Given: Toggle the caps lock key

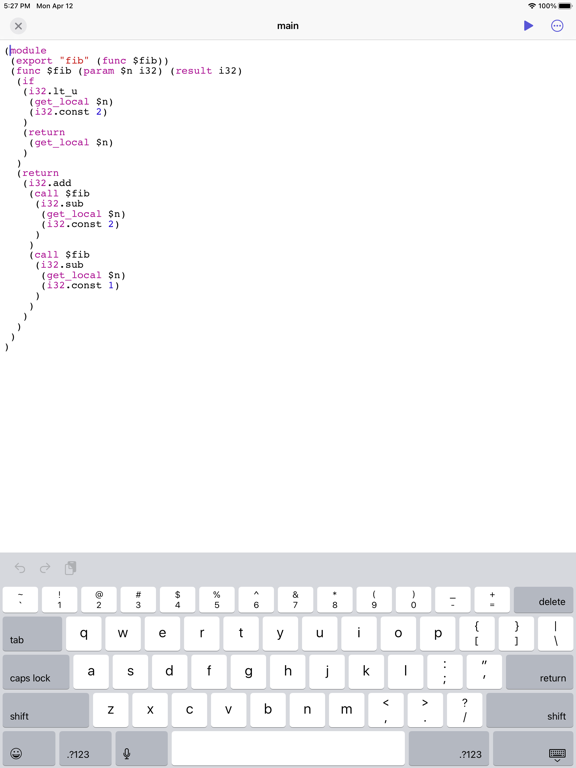Looking at the screenshot, I should pyautogui.click(x=36, y=672).
